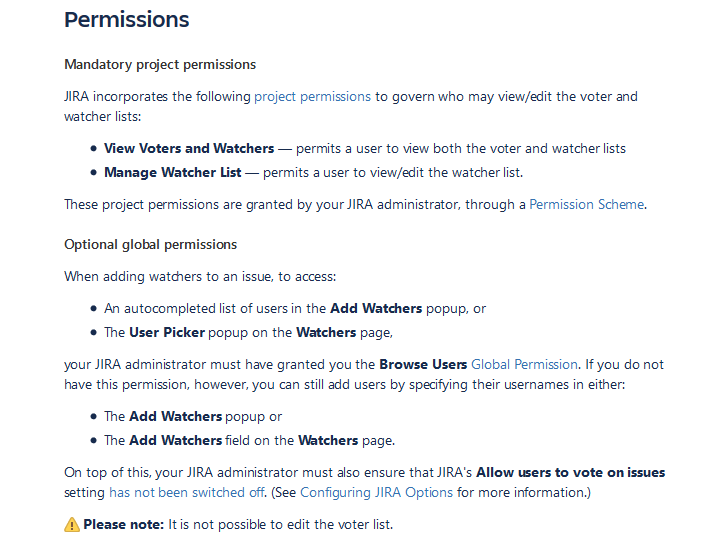Click the bold View Voters and Watchers text

click(189, 148)
